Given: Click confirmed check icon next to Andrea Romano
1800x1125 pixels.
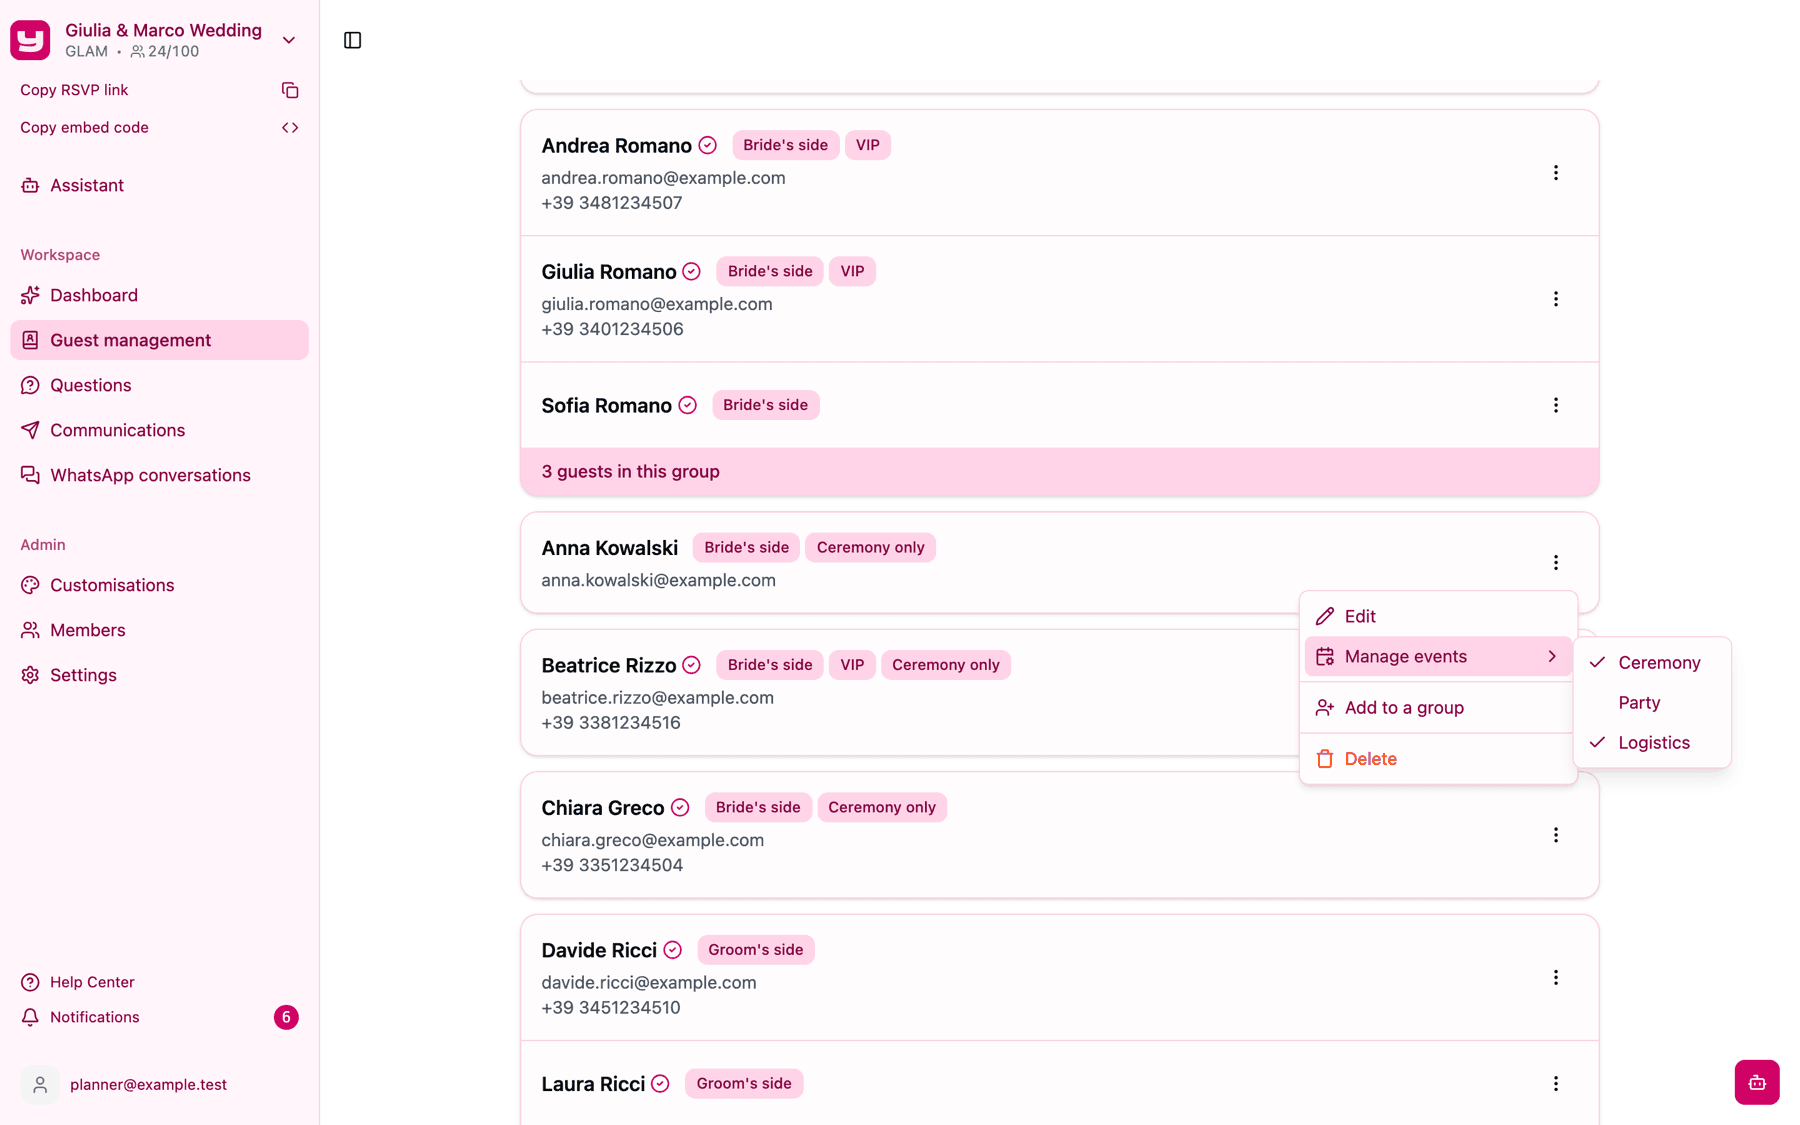Looking at the screenshot, I should click(708, 146).
